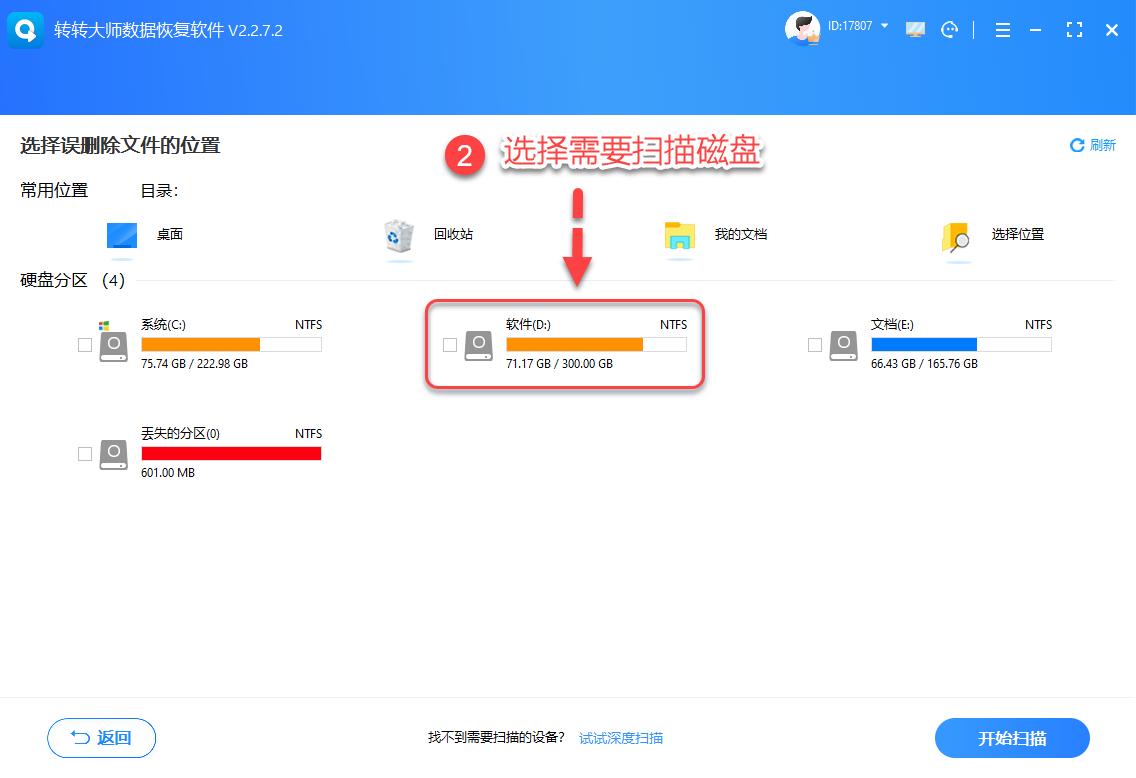Click the 硬盘分区 (4) section header

(72, 280)
